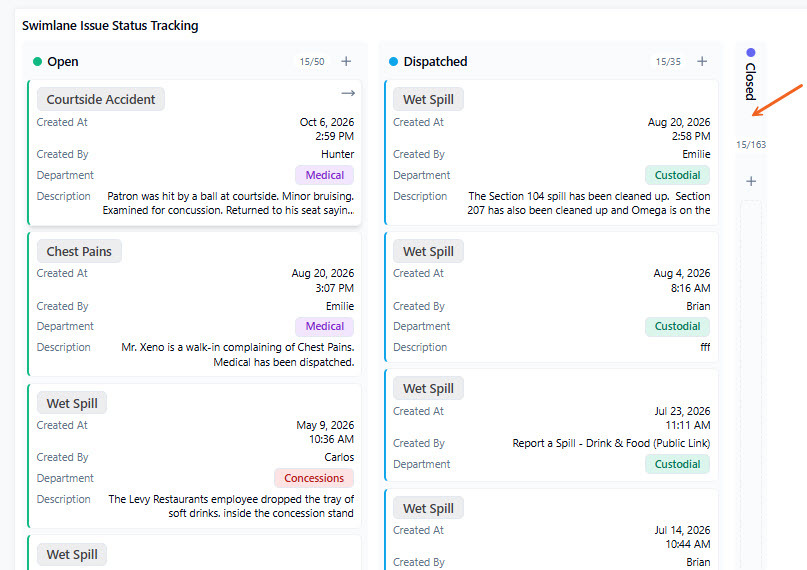Click the Dispatched column header
807x570 pixels.
point(435,62)
